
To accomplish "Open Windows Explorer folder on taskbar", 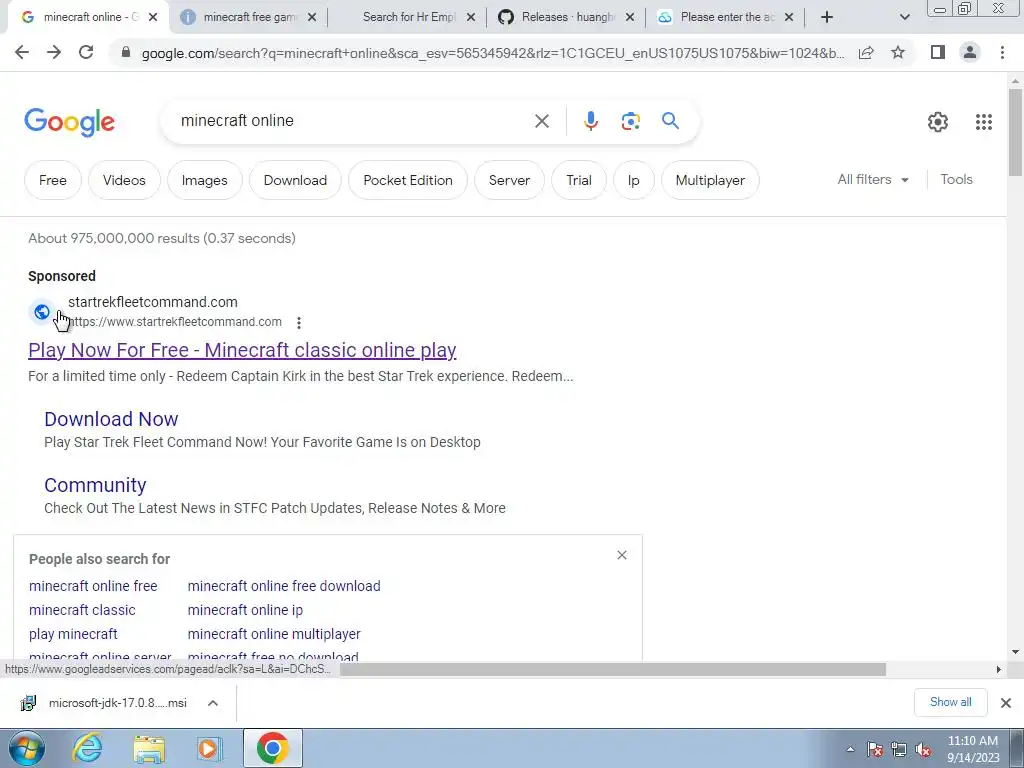I will (149, 748).
